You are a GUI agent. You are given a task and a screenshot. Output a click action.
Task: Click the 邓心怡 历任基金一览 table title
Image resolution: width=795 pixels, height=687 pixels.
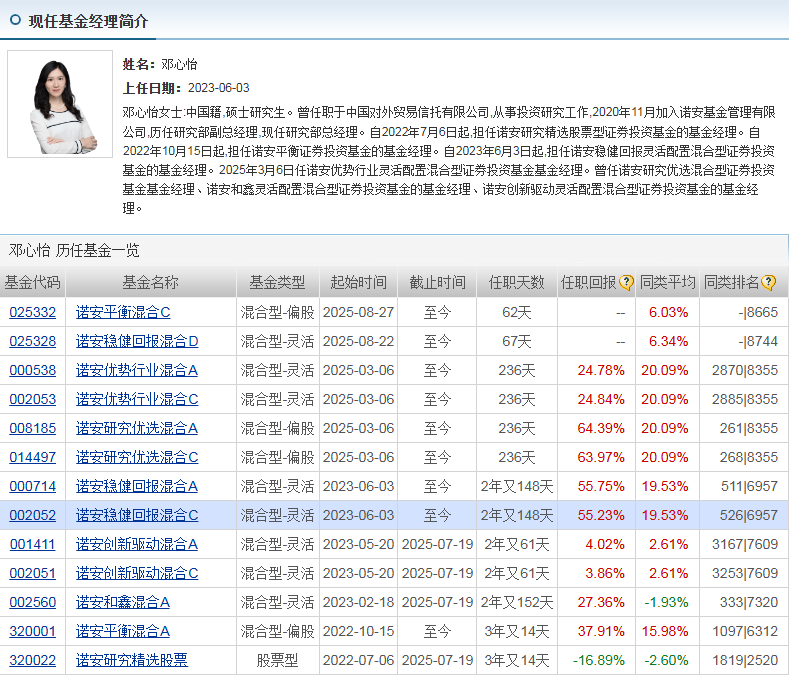coord(74,250)
